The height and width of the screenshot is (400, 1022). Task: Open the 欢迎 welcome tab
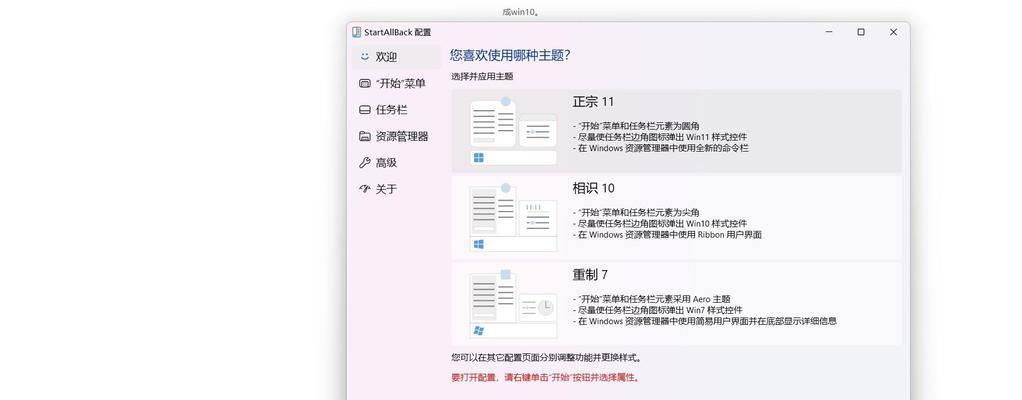396,57
